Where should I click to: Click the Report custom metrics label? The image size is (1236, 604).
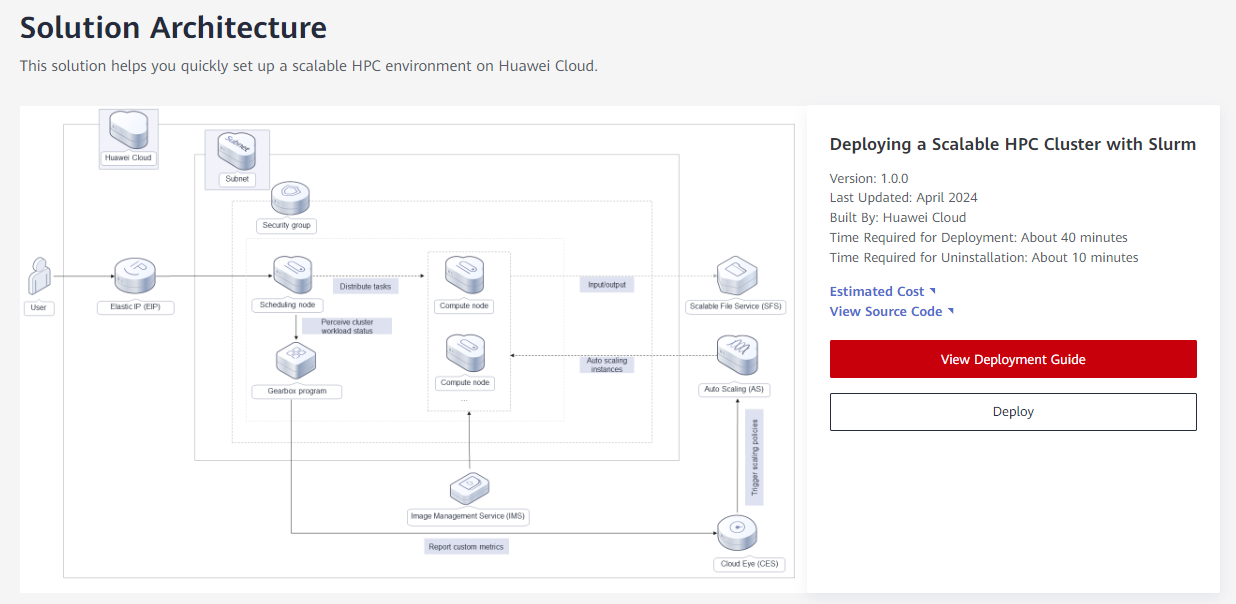(x=467, y=546)
